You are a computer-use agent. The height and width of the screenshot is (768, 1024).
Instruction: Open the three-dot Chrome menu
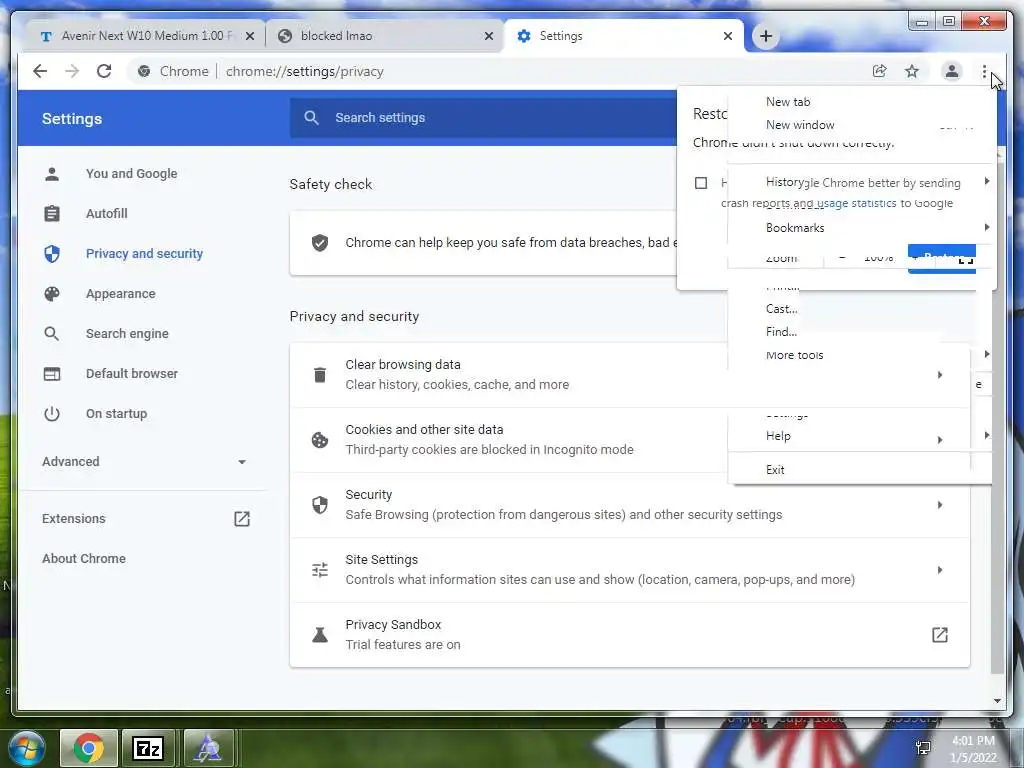point(984,71)
